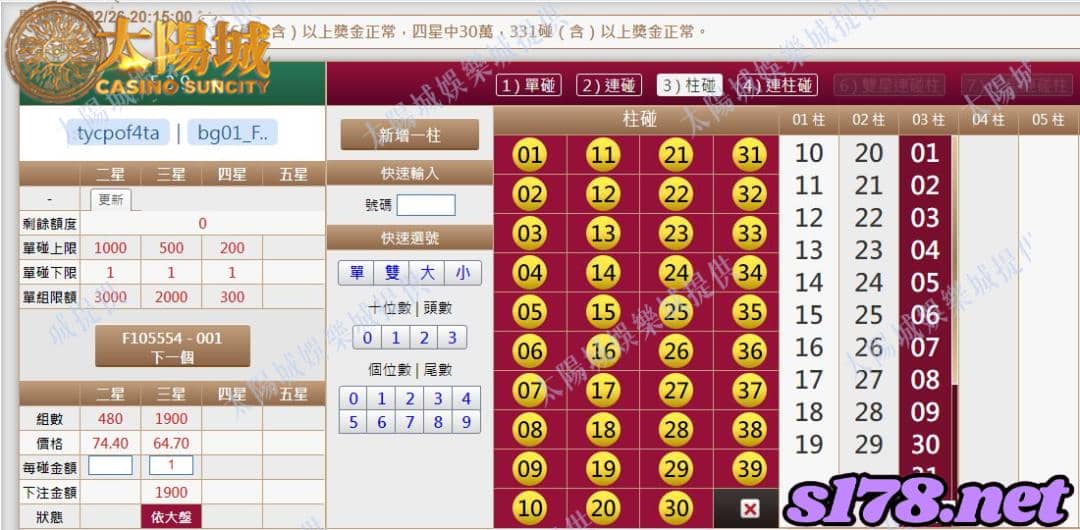Select the 04 柱 column header

pyautogui.click(x=988, y=120)
